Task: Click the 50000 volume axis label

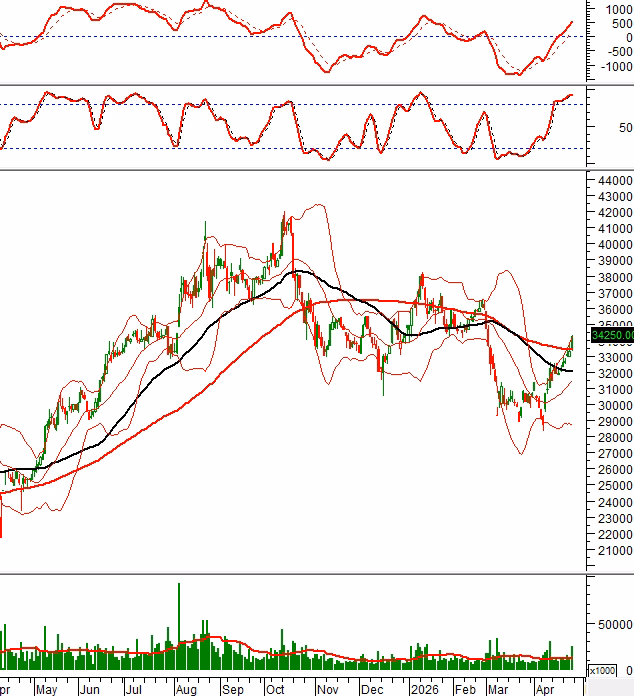Action: pyautogui.click(x=614, y=623)
